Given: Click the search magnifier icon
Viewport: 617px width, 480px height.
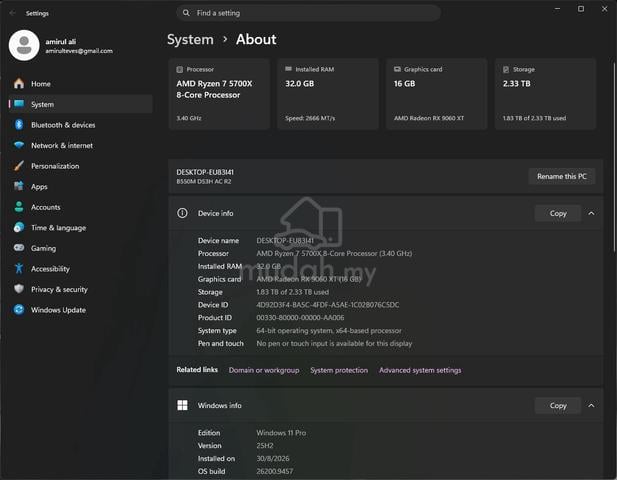Looking at the screenshot, I should [x=186, y=13].
